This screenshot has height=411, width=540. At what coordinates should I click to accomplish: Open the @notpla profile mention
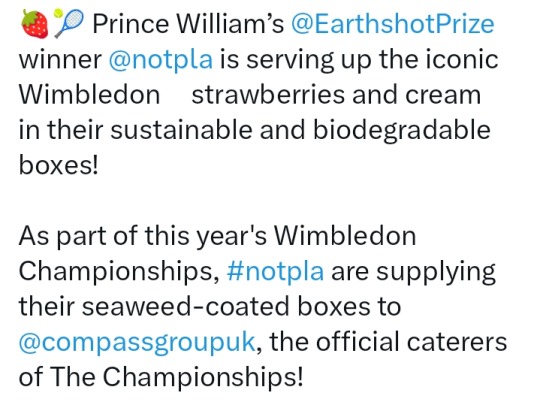[x=160, y=59]
